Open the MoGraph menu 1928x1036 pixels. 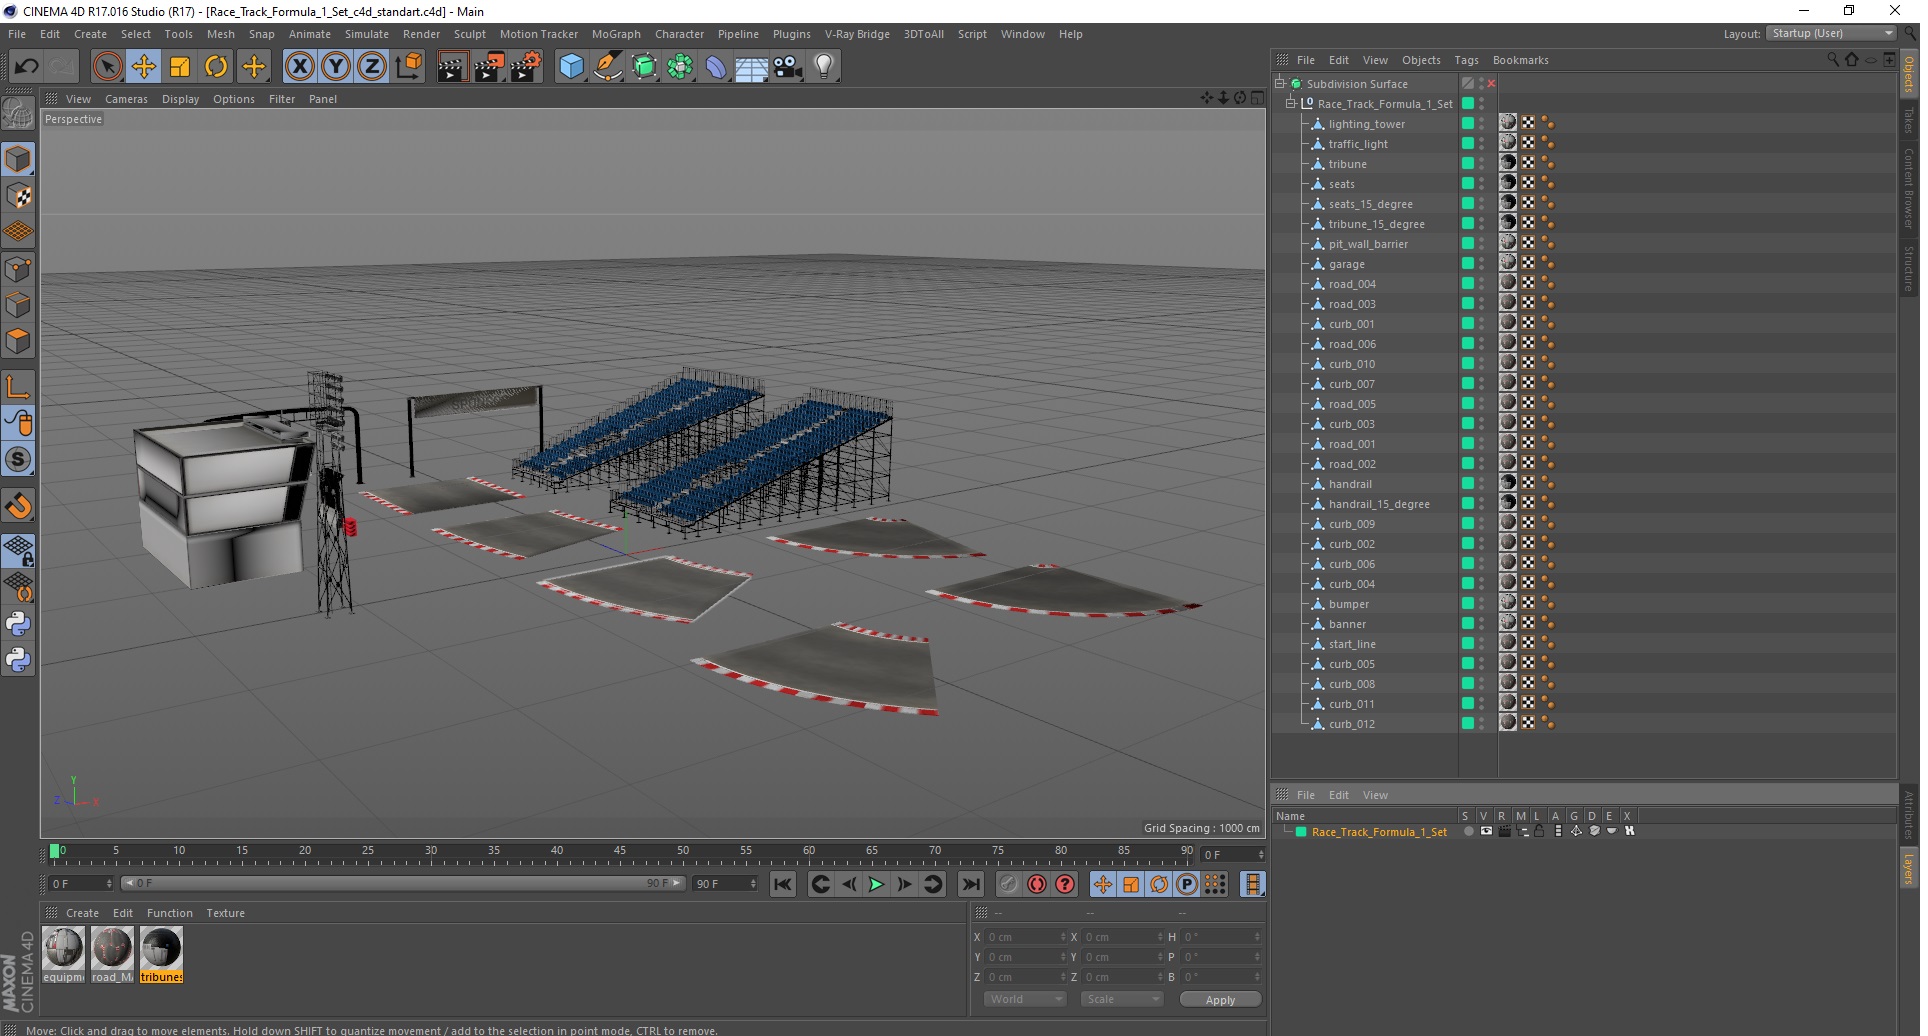tap(615, 34)
